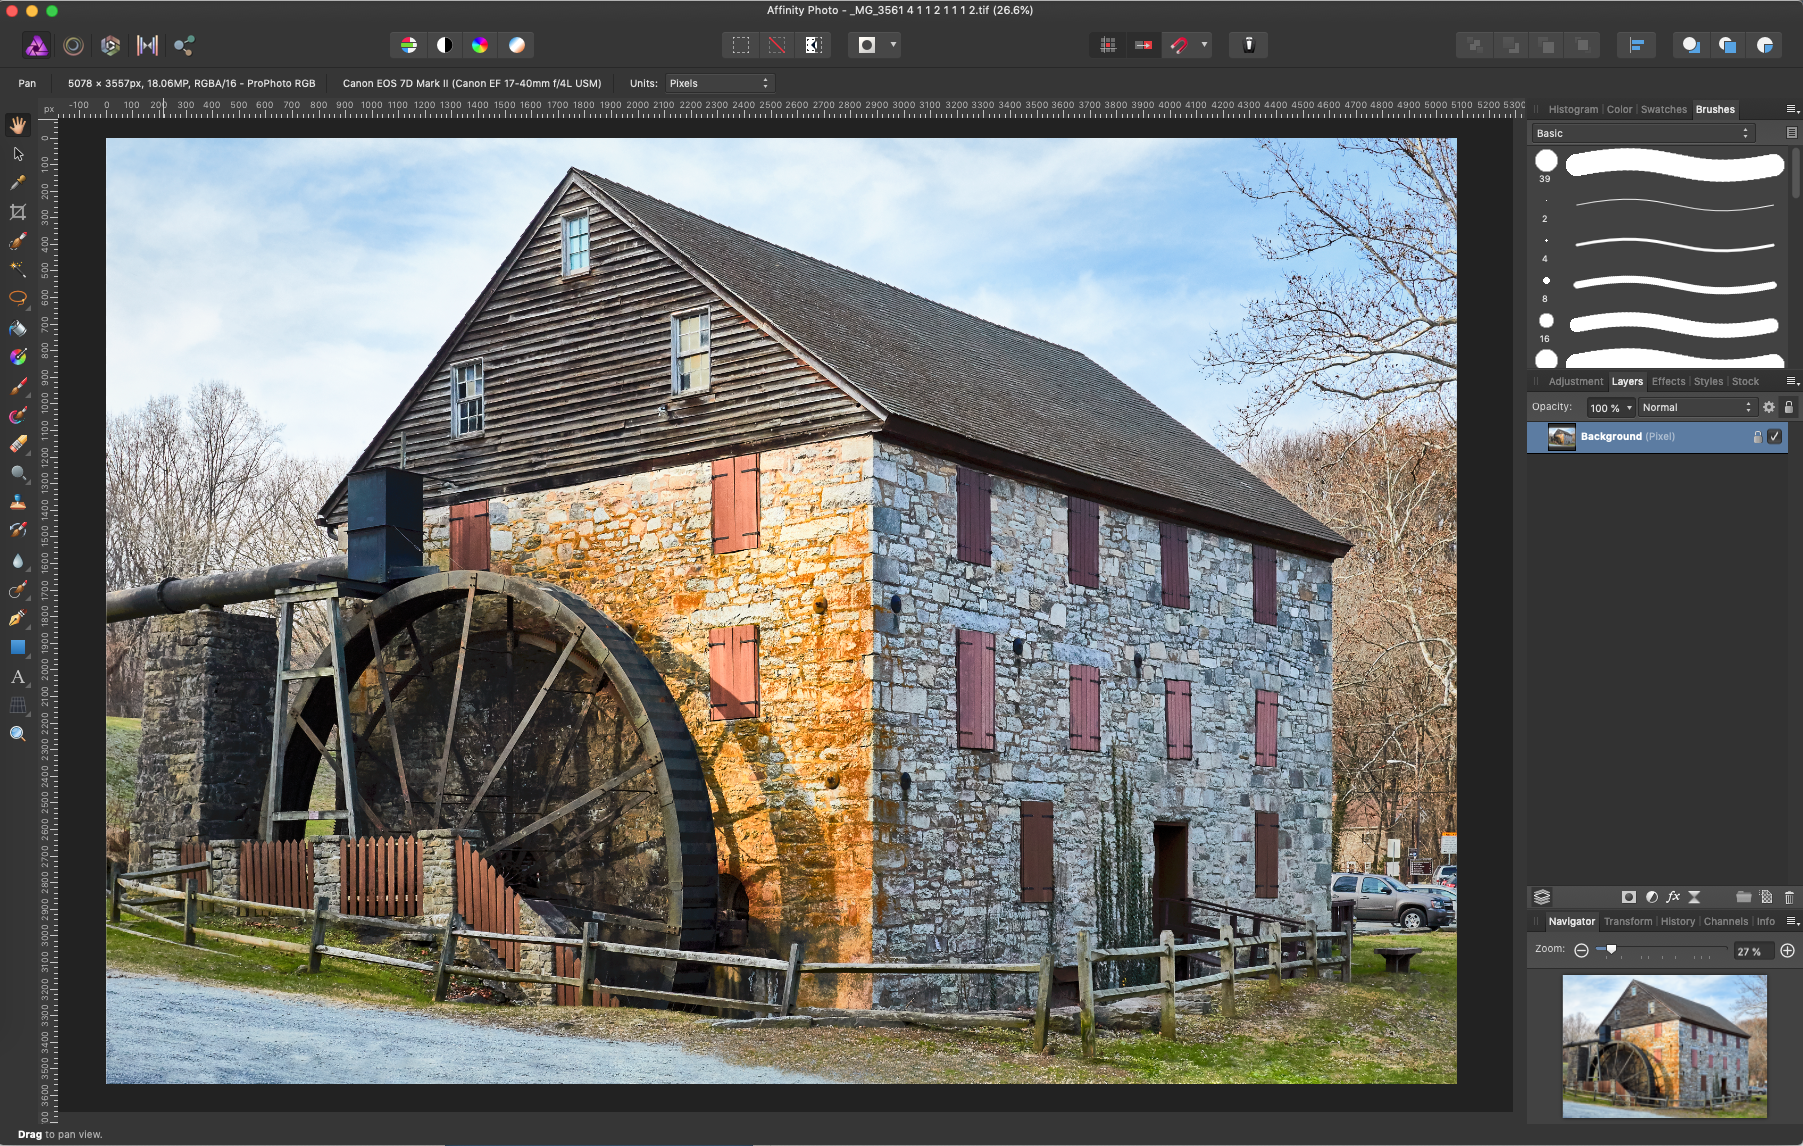Toggle Background layer visibility checkbox
Image resolution: width=1803 pixels, height=1146 pixels.
pyautogui.click(x=1775, y=436)
